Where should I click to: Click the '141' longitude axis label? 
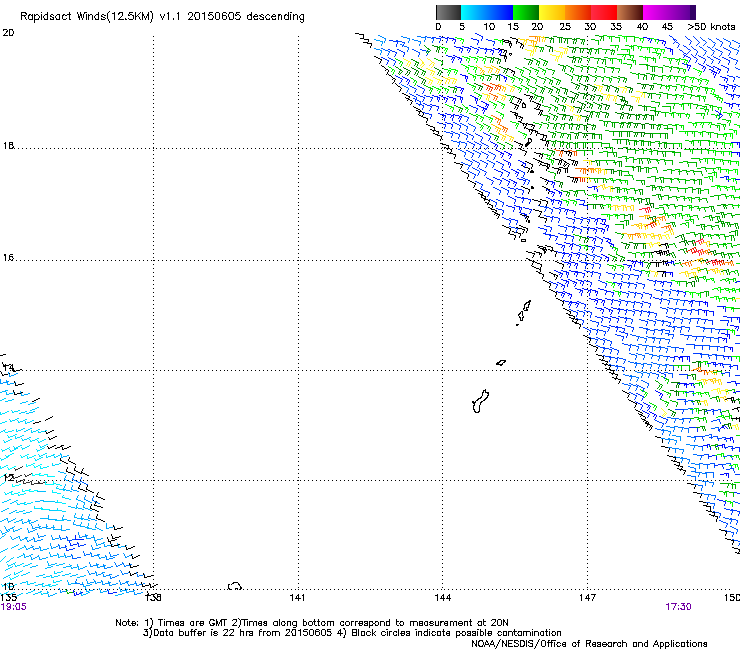pos(297,598)
